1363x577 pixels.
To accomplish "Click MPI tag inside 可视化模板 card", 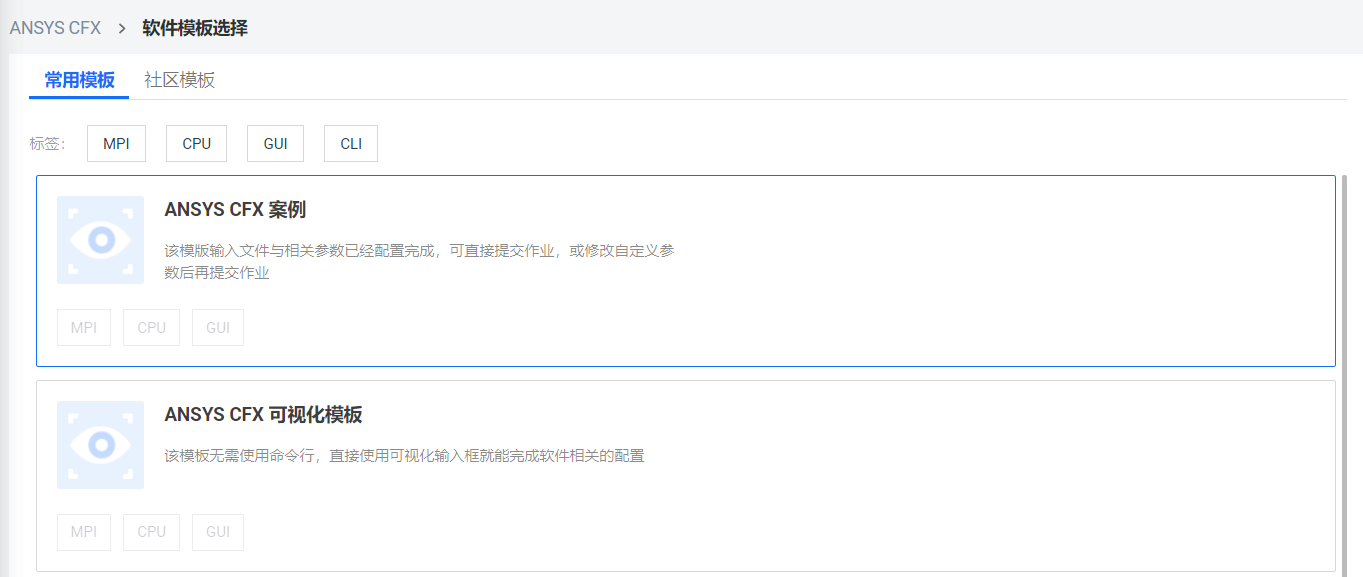I will coord(84,532).
